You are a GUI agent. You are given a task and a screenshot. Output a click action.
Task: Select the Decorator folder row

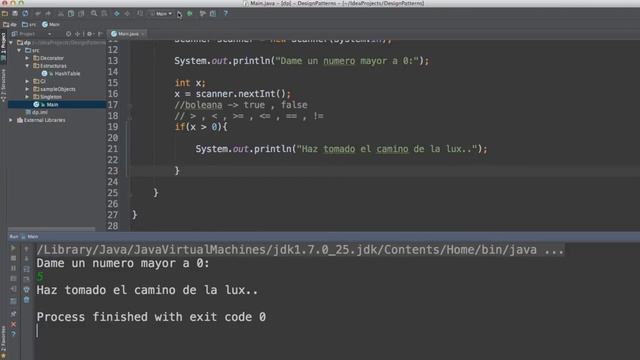pyautogui.click(x=48, y=58)
